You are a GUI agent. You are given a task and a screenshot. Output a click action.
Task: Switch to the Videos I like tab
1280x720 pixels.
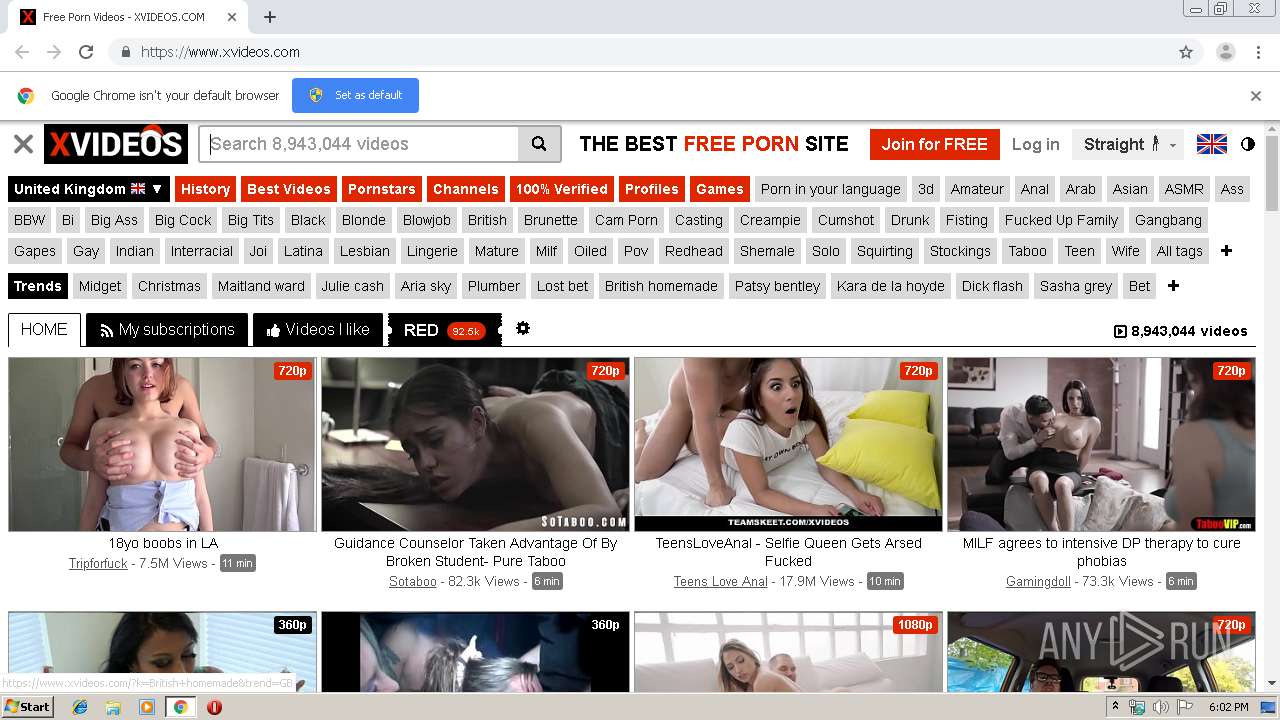point(318,329)
